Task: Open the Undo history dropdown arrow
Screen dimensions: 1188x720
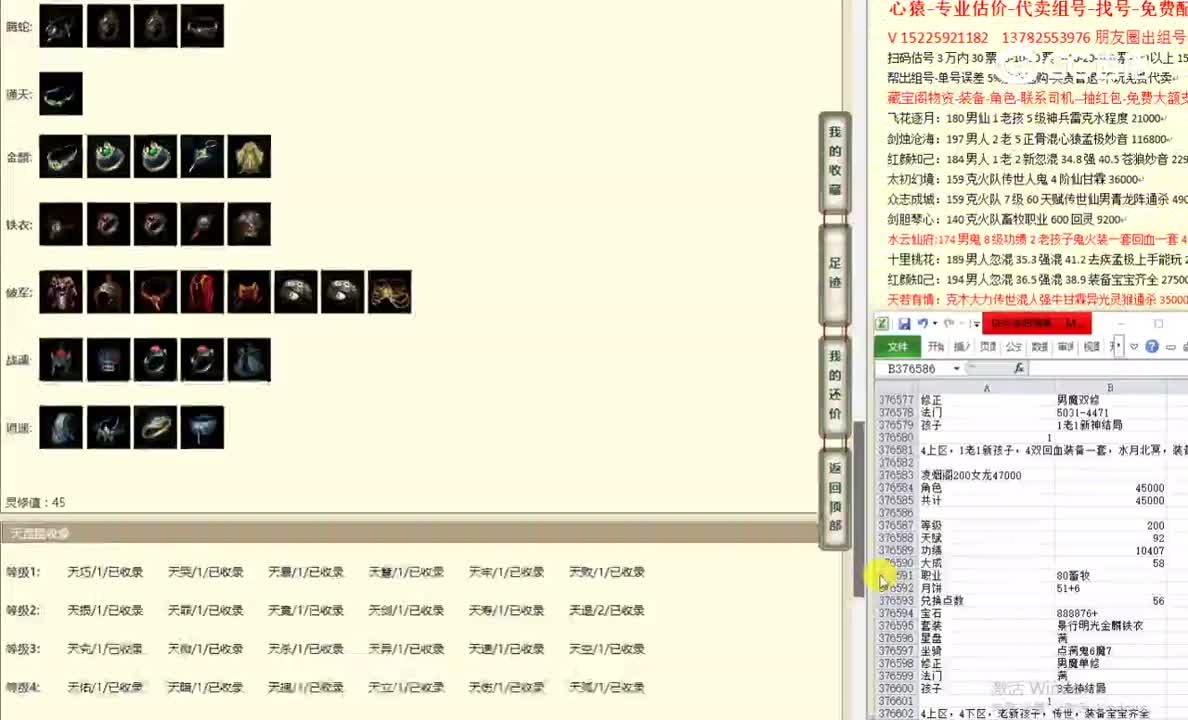Action: click(934, 323)
